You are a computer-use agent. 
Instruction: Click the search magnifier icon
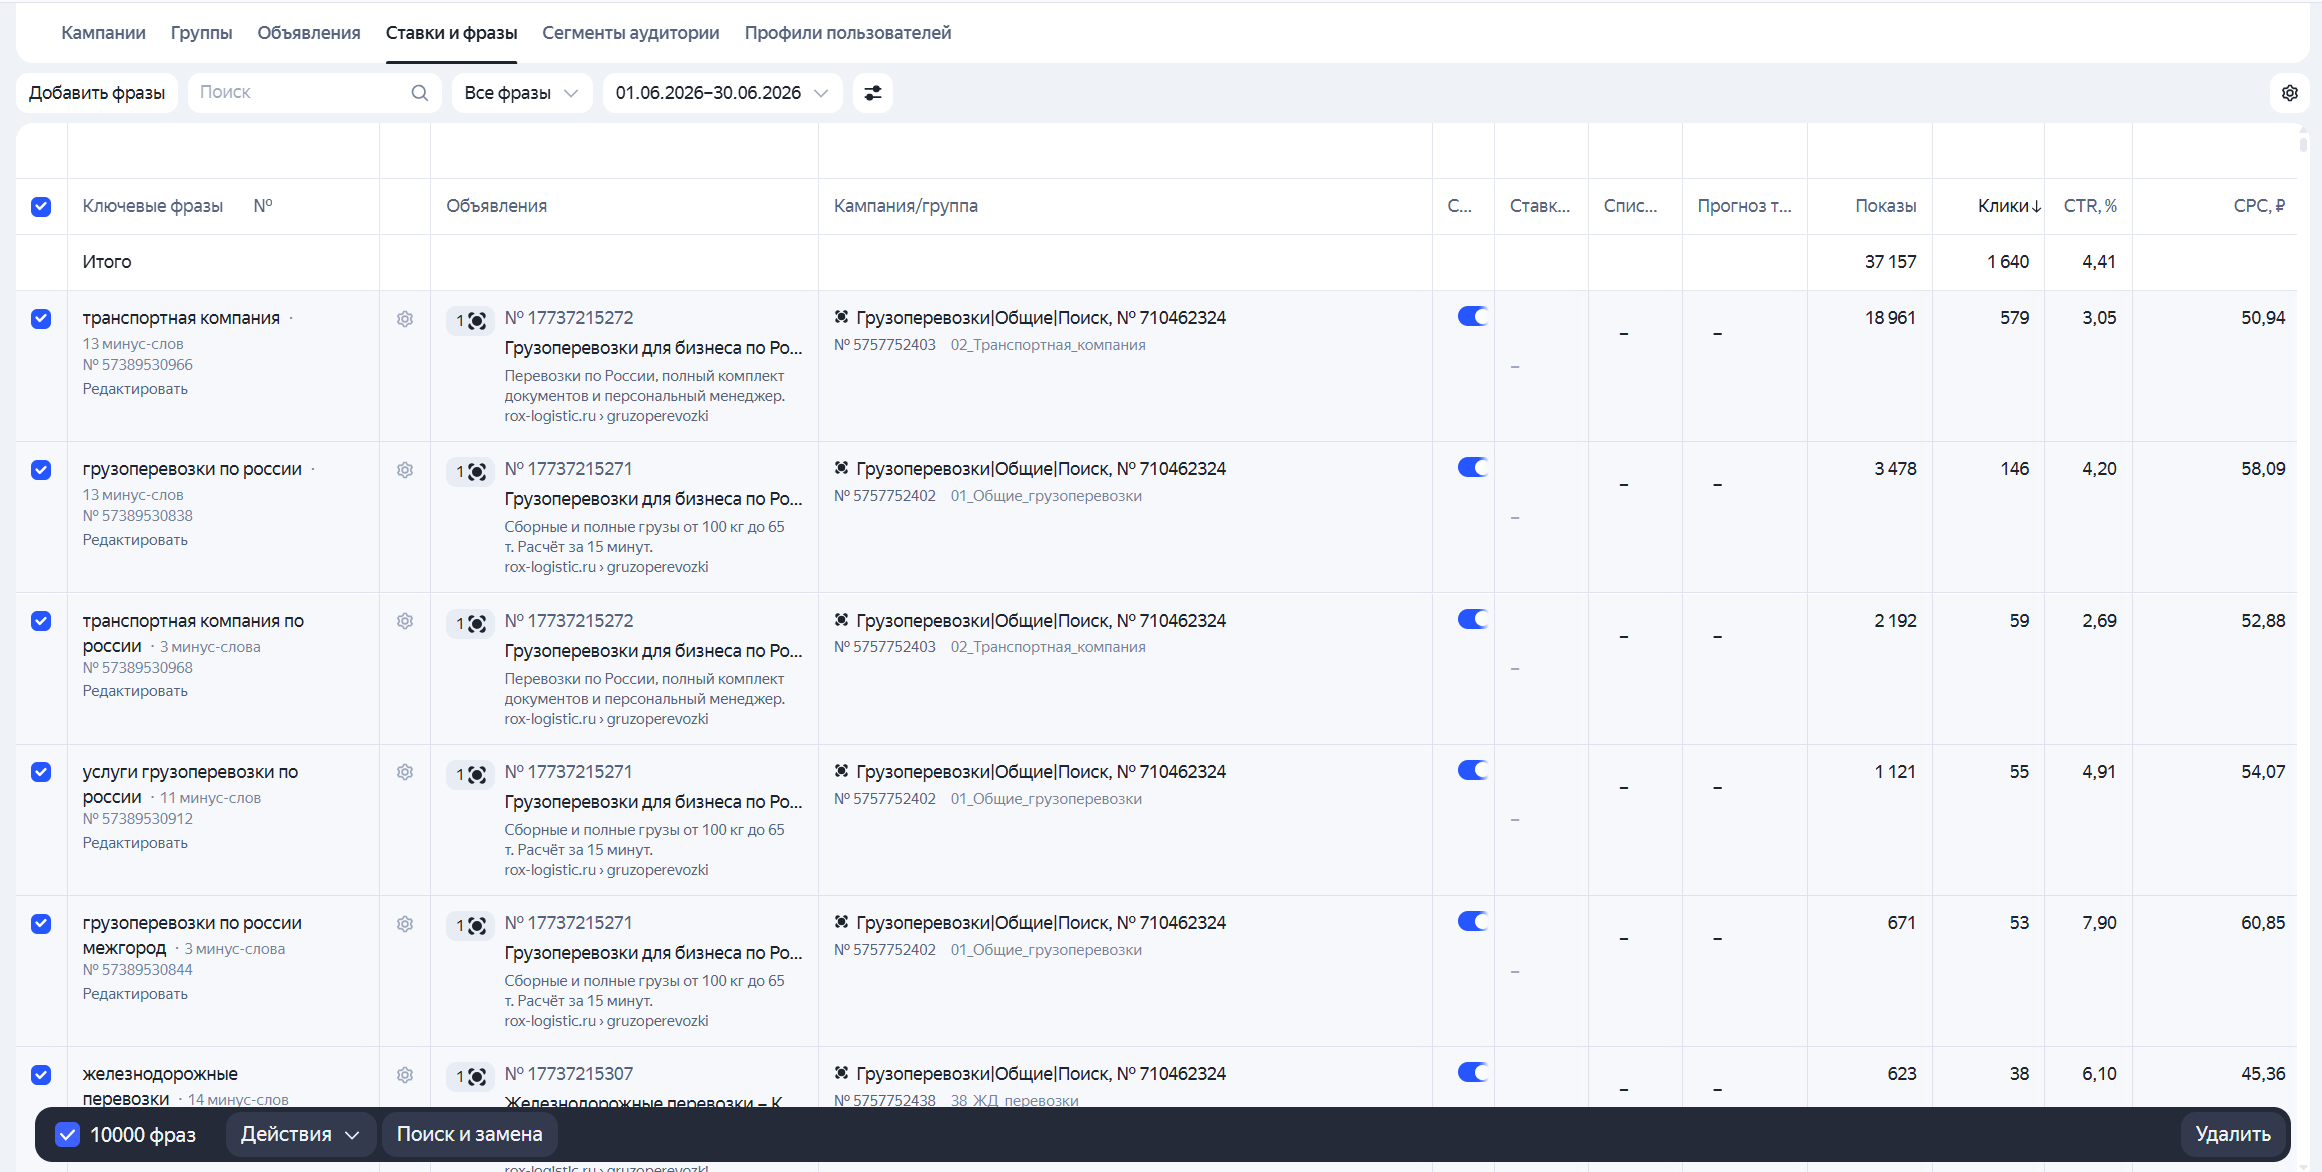click(419, 93)
